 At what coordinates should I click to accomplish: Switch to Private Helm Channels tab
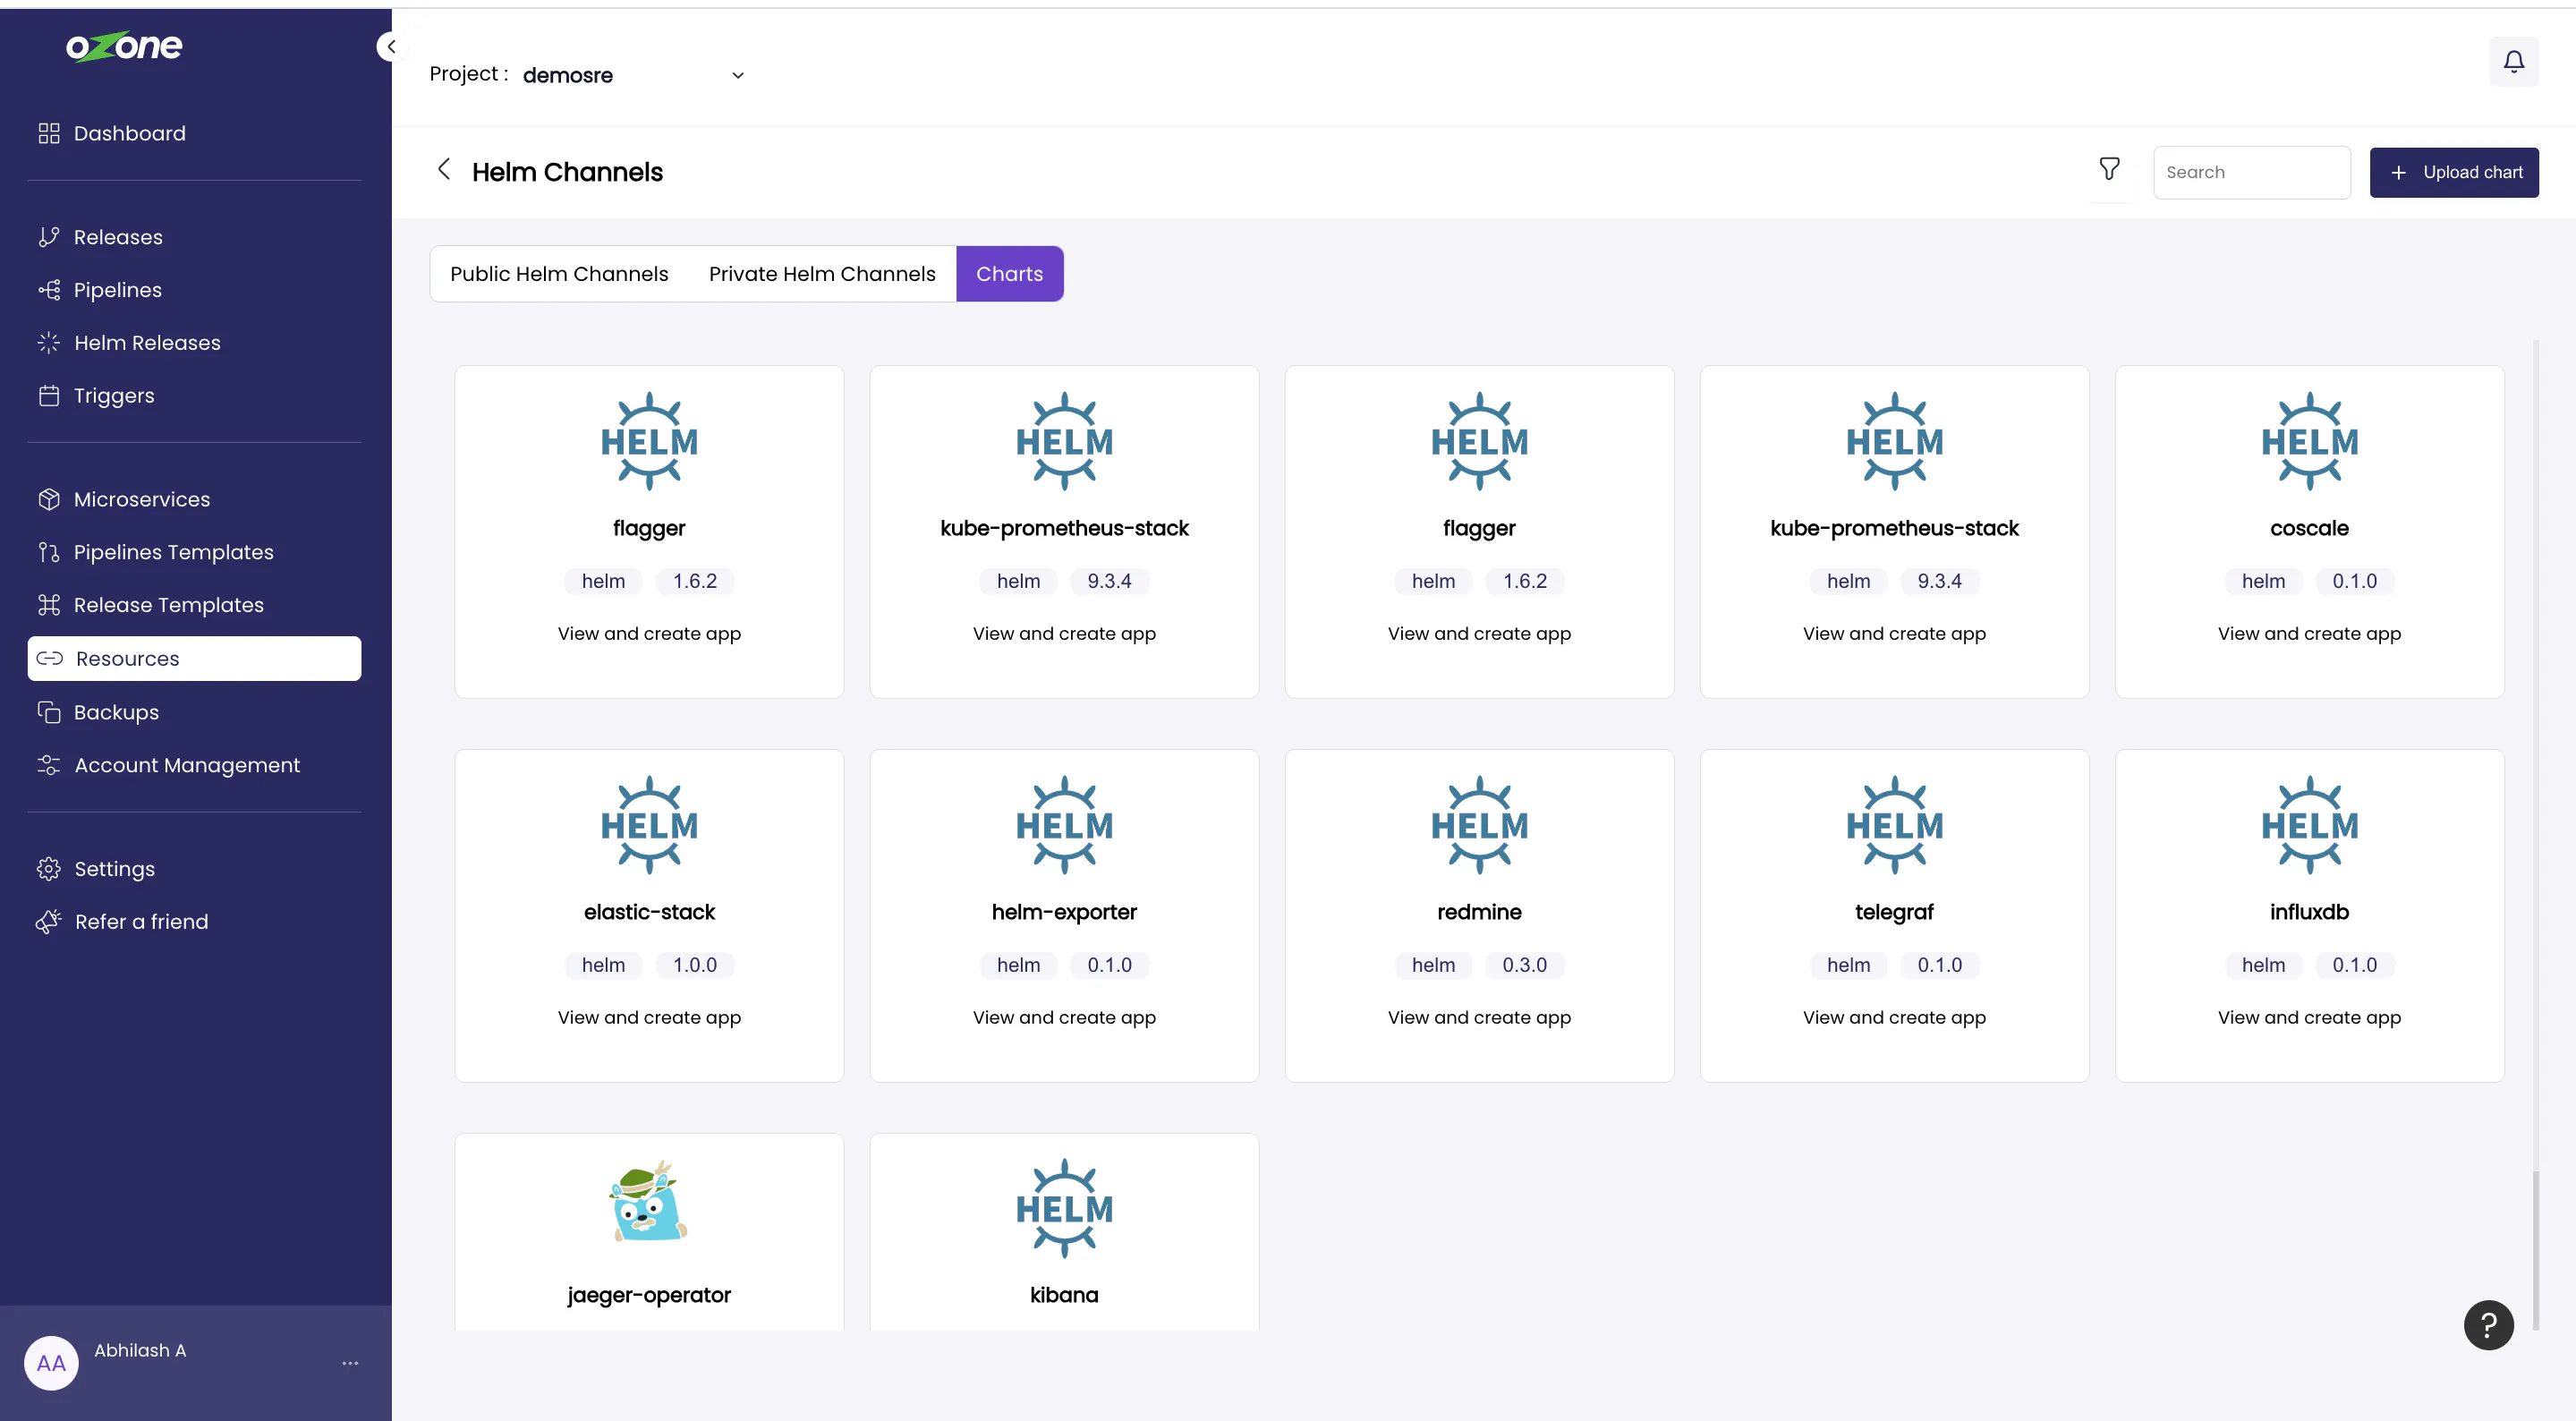tap(822, 274)
